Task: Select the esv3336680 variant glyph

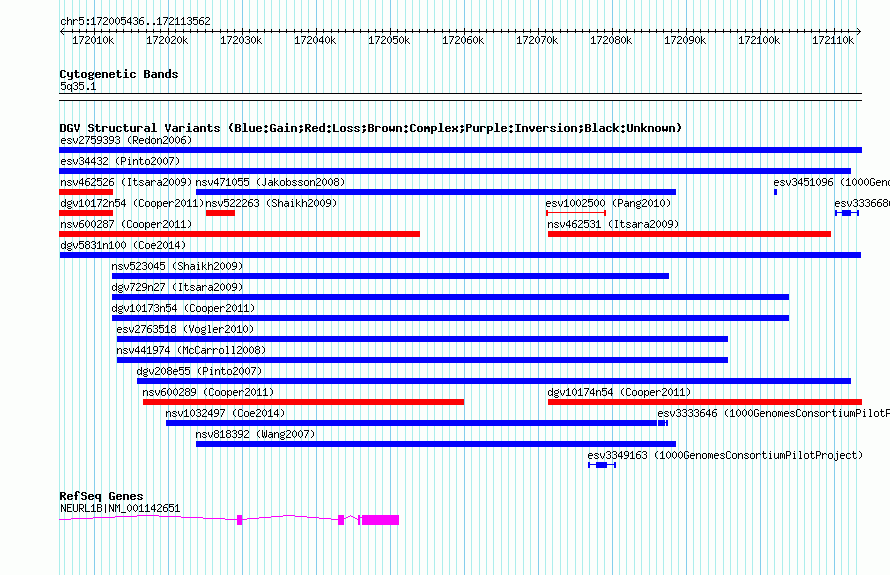Action: (x=846, y=213)
